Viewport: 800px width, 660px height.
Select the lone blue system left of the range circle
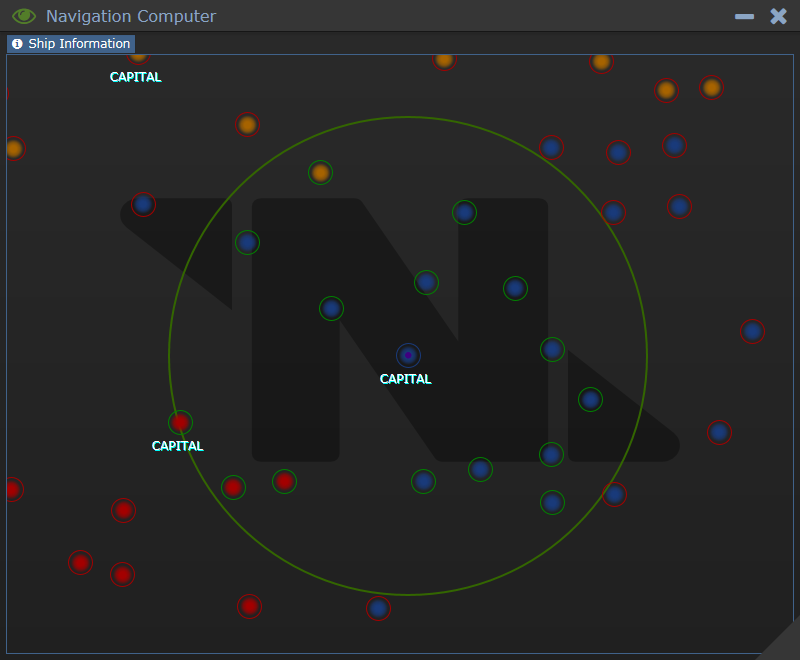pos(143,205)
